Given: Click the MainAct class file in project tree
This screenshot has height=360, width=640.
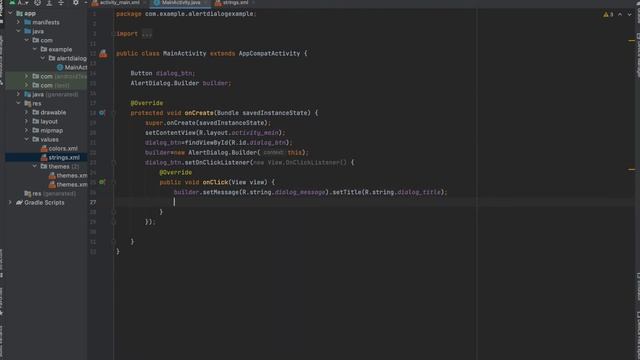Looking at the screenshot, I should pos(72,67).
